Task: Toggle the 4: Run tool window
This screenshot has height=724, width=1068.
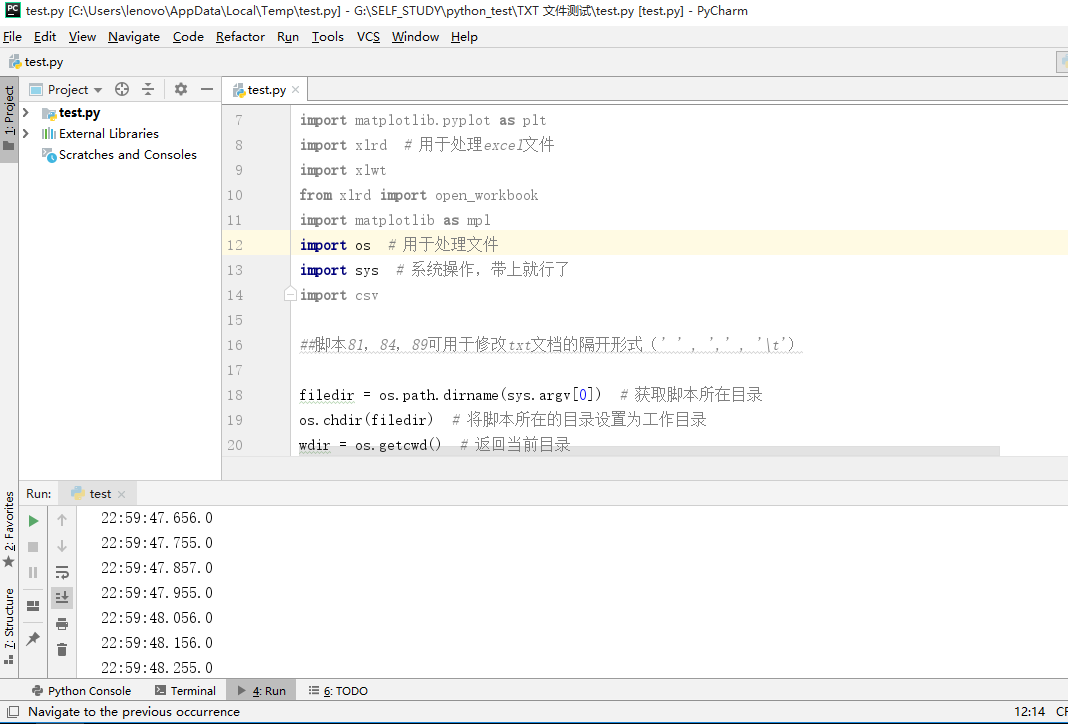Action: click(x=262, y=691)
